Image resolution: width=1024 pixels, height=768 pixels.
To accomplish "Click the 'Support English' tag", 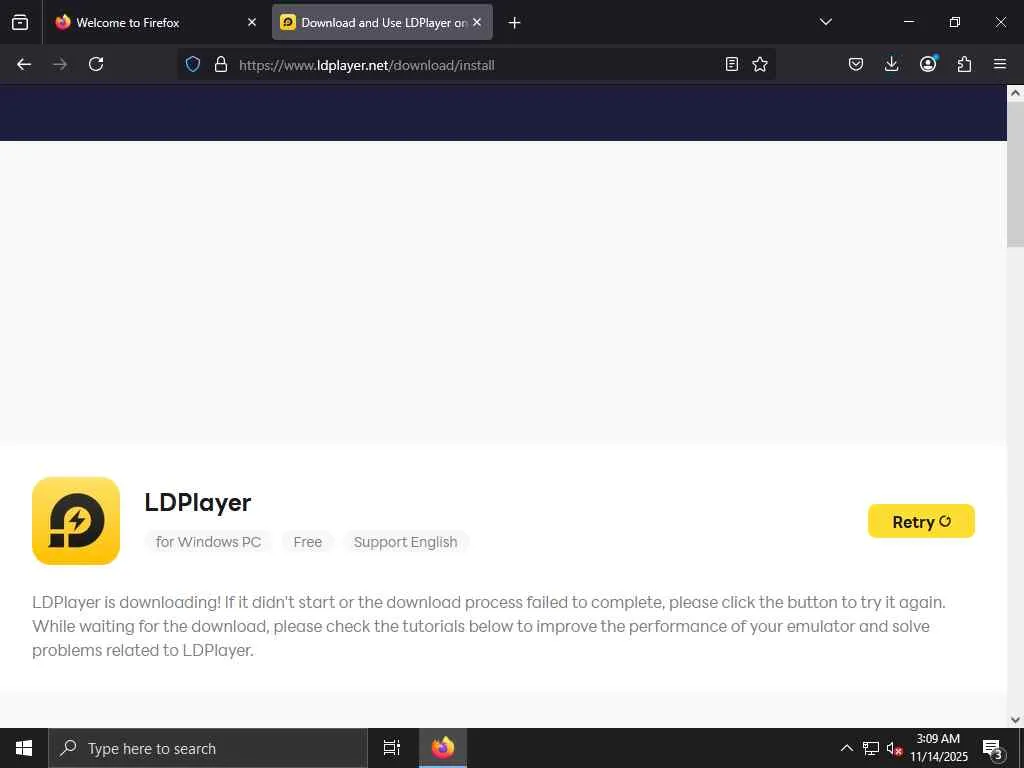I will click(x=406, y=542).
